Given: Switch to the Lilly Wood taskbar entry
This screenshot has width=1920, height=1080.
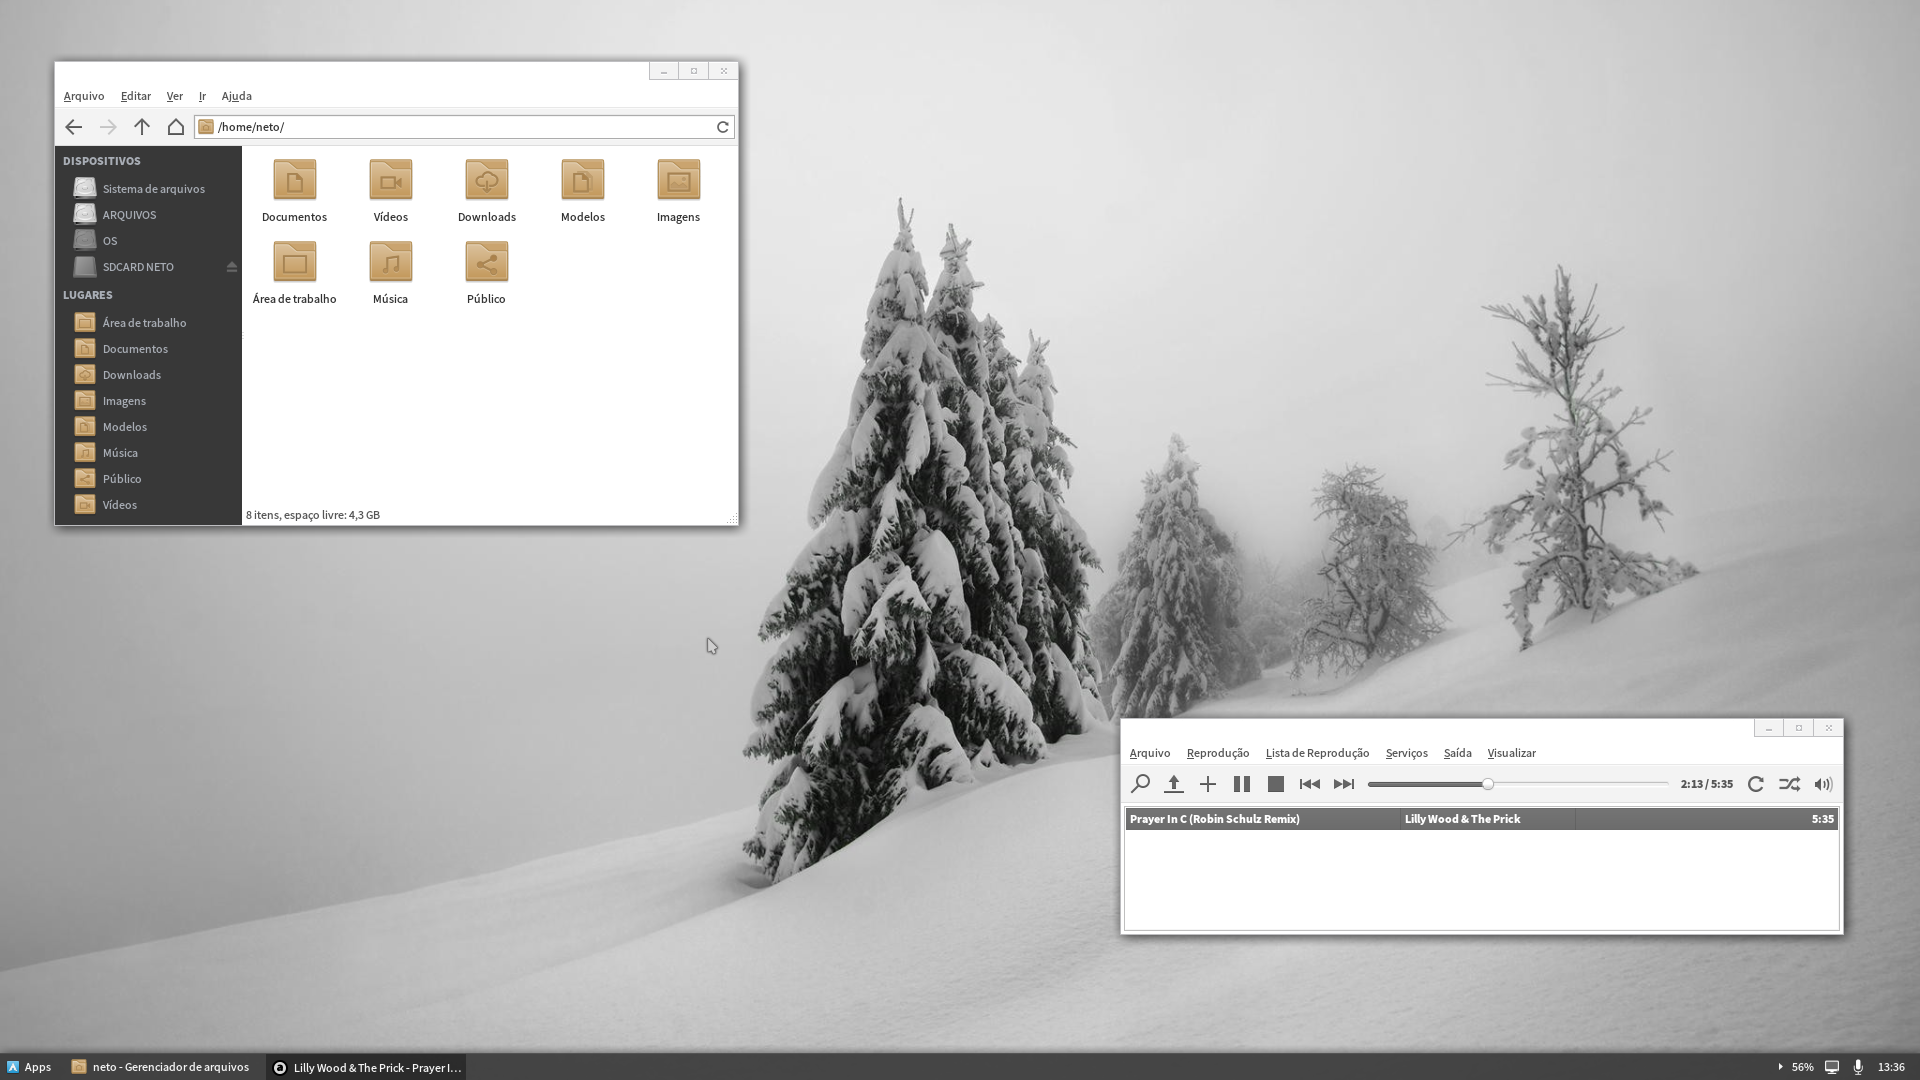Looking at the screenshot, I should [x=367, y=1067].
